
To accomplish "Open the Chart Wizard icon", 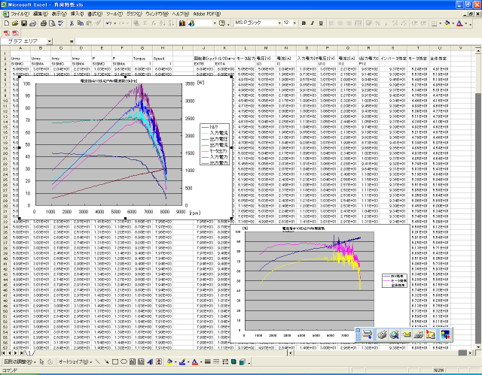I will [182, 23].
